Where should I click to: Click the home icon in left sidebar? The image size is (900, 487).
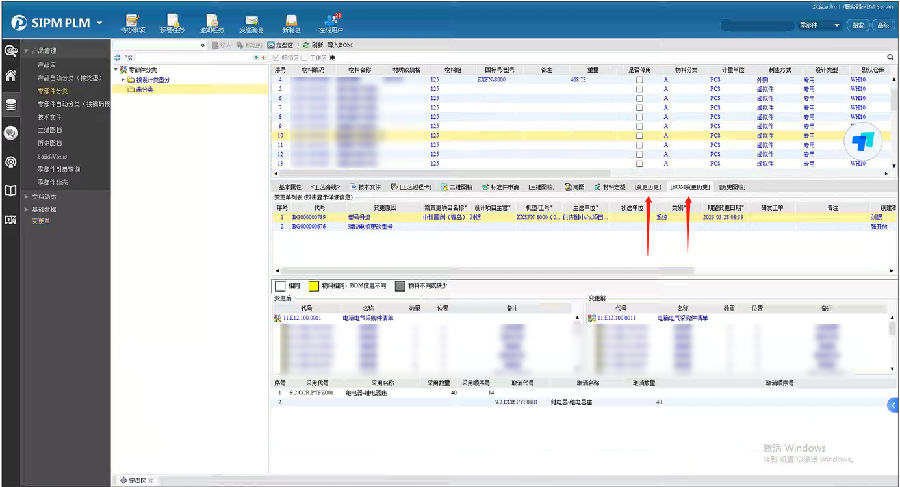tap(11, 75)
